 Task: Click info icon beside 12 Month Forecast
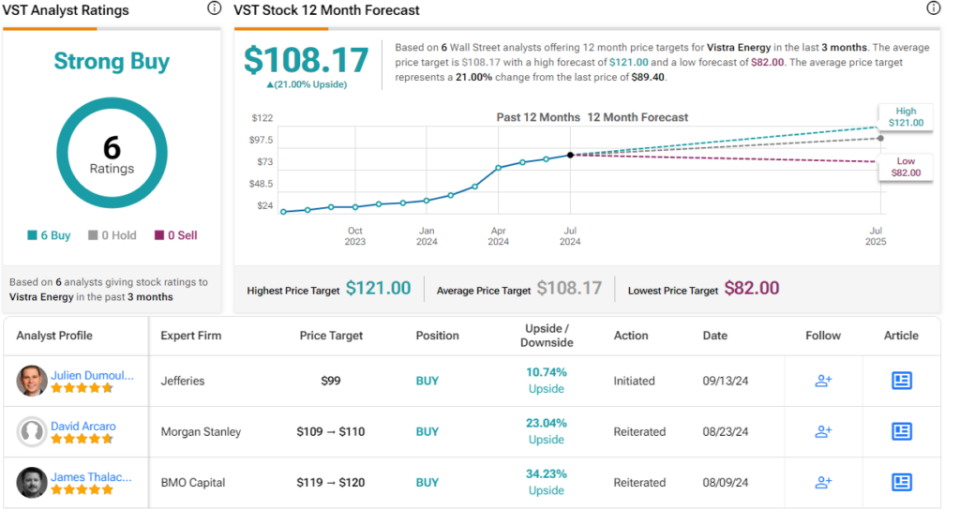tap(933, 9)
